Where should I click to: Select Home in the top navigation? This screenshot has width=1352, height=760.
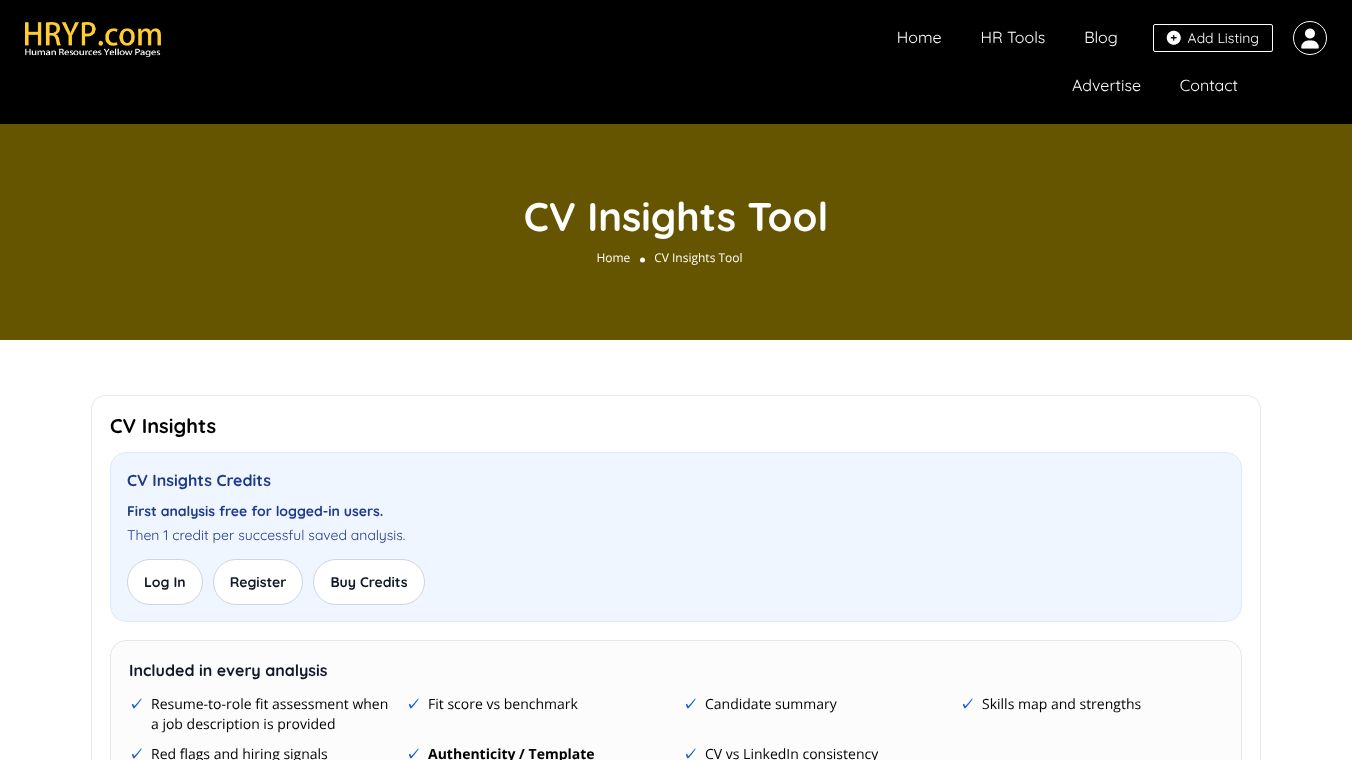click(x=919, y=38)
